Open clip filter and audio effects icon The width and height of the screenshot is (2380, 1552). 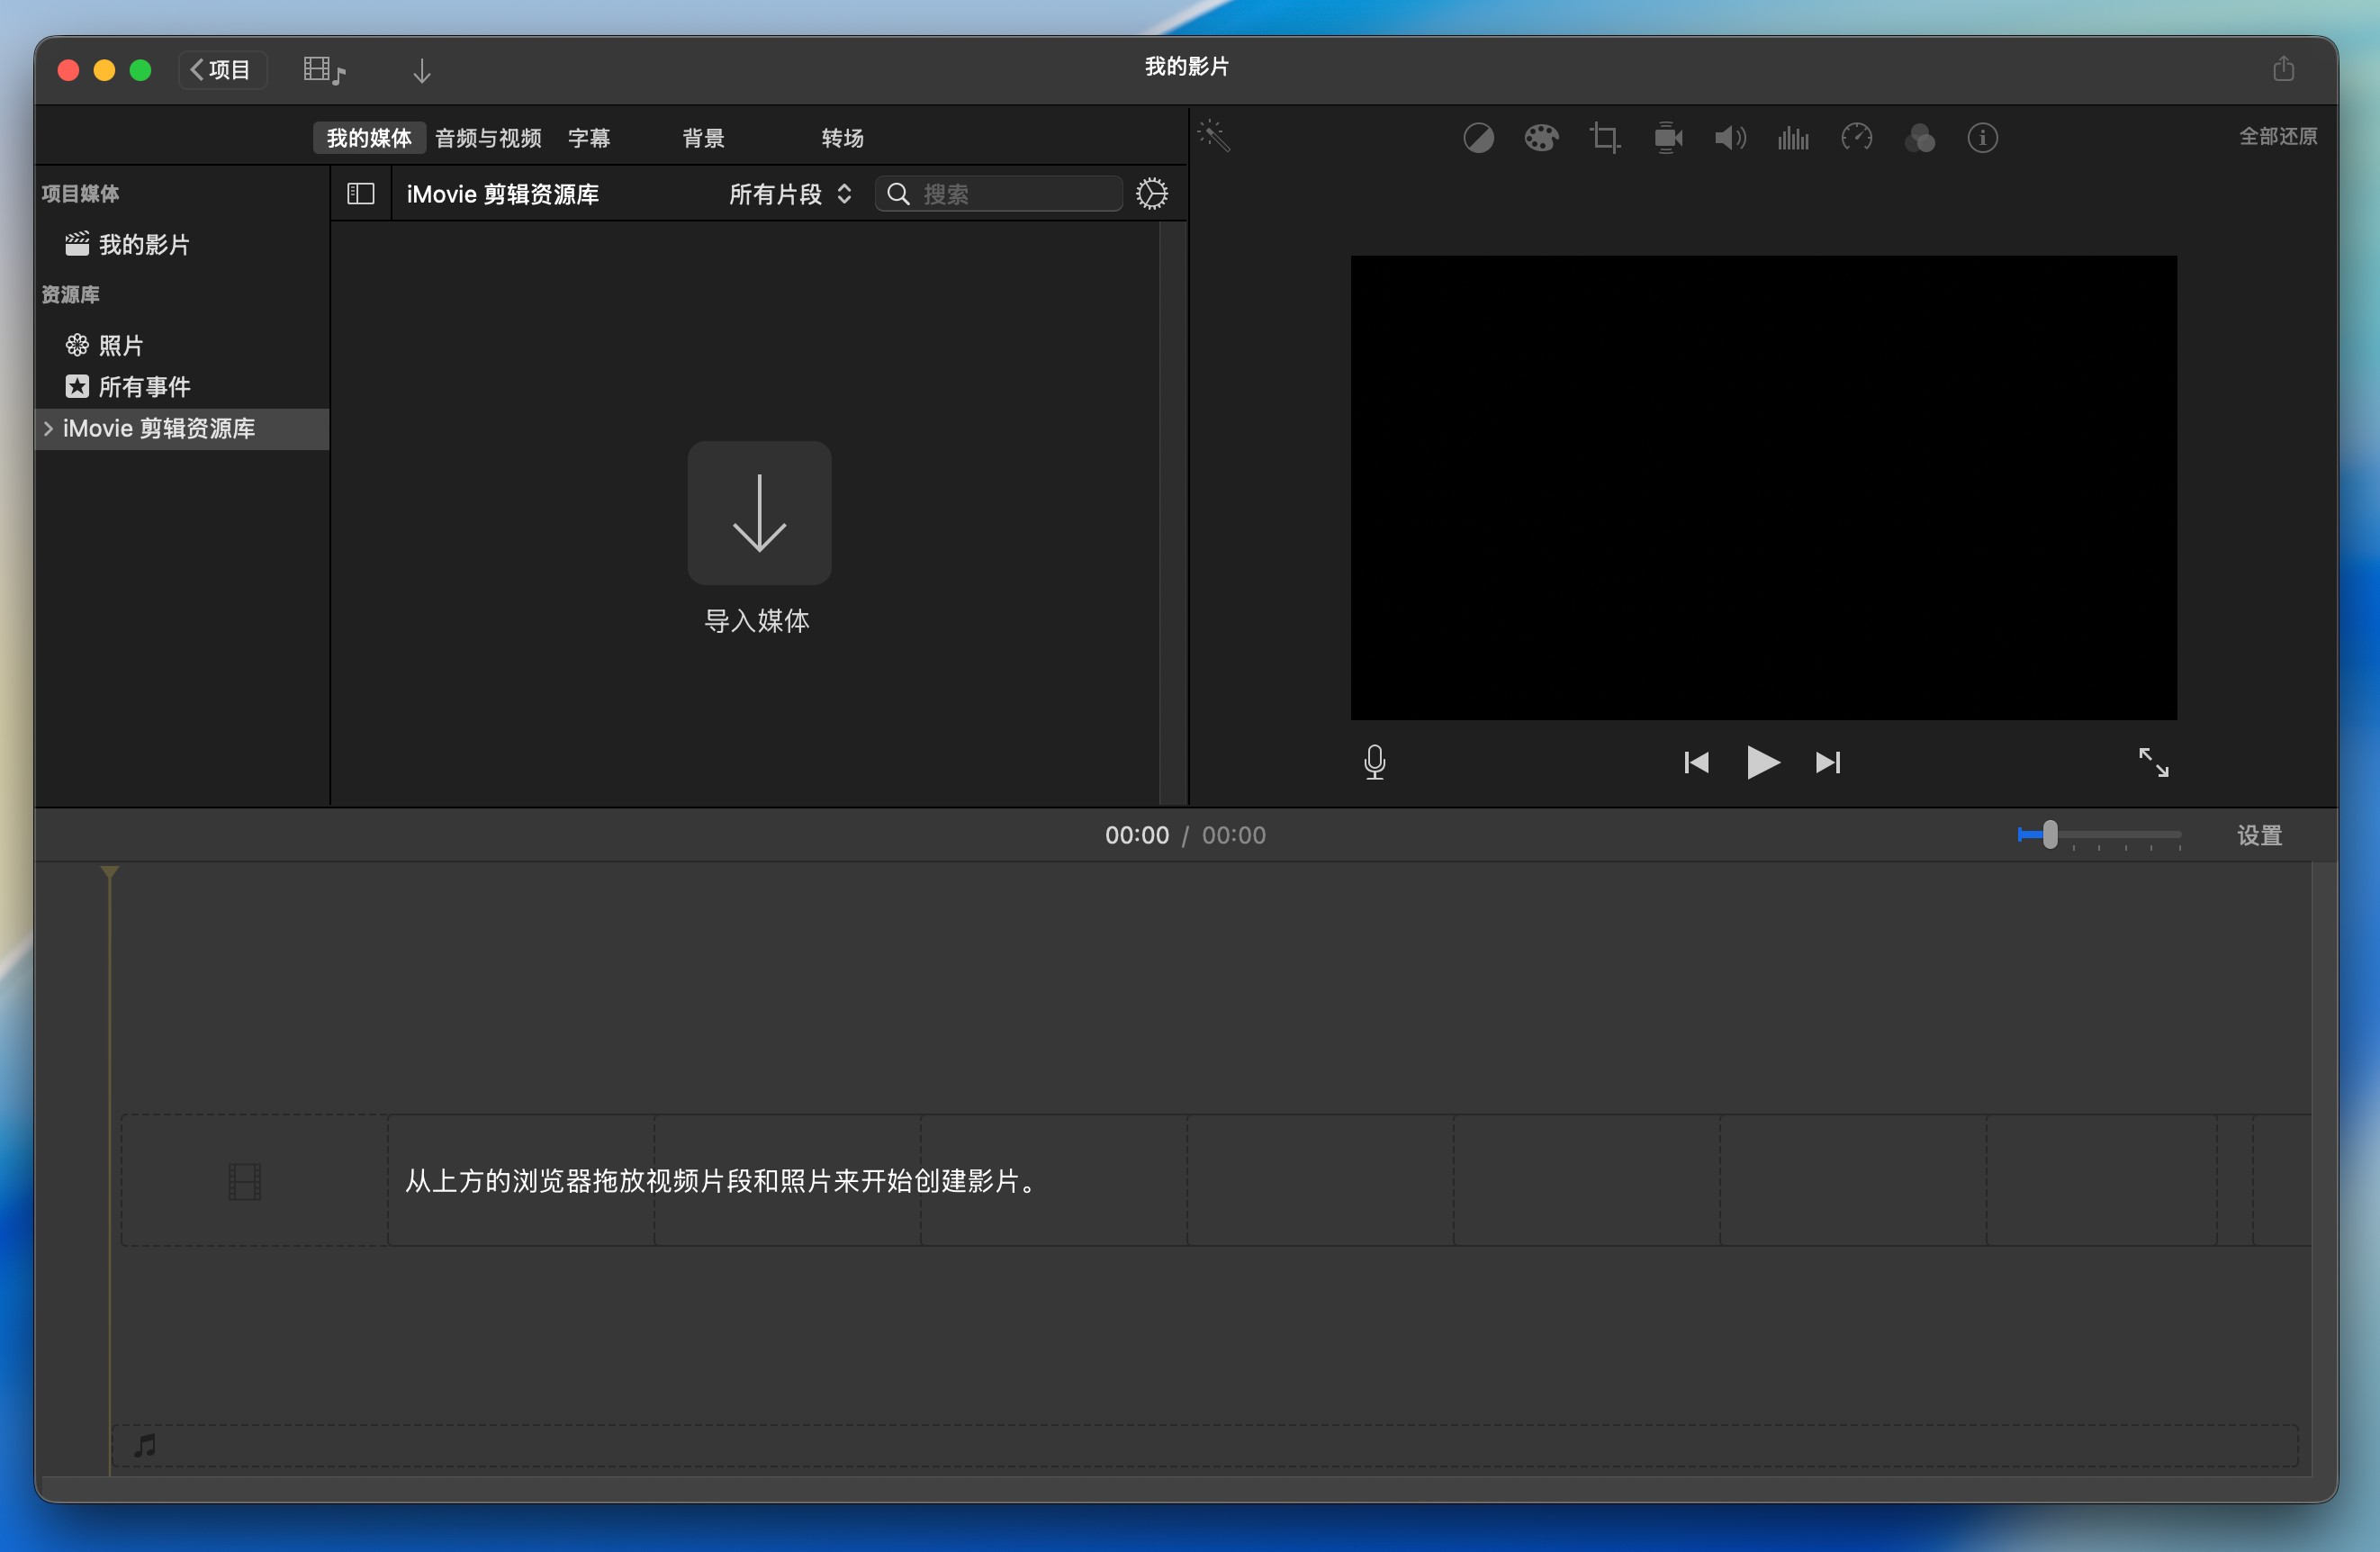point(1919,138)
